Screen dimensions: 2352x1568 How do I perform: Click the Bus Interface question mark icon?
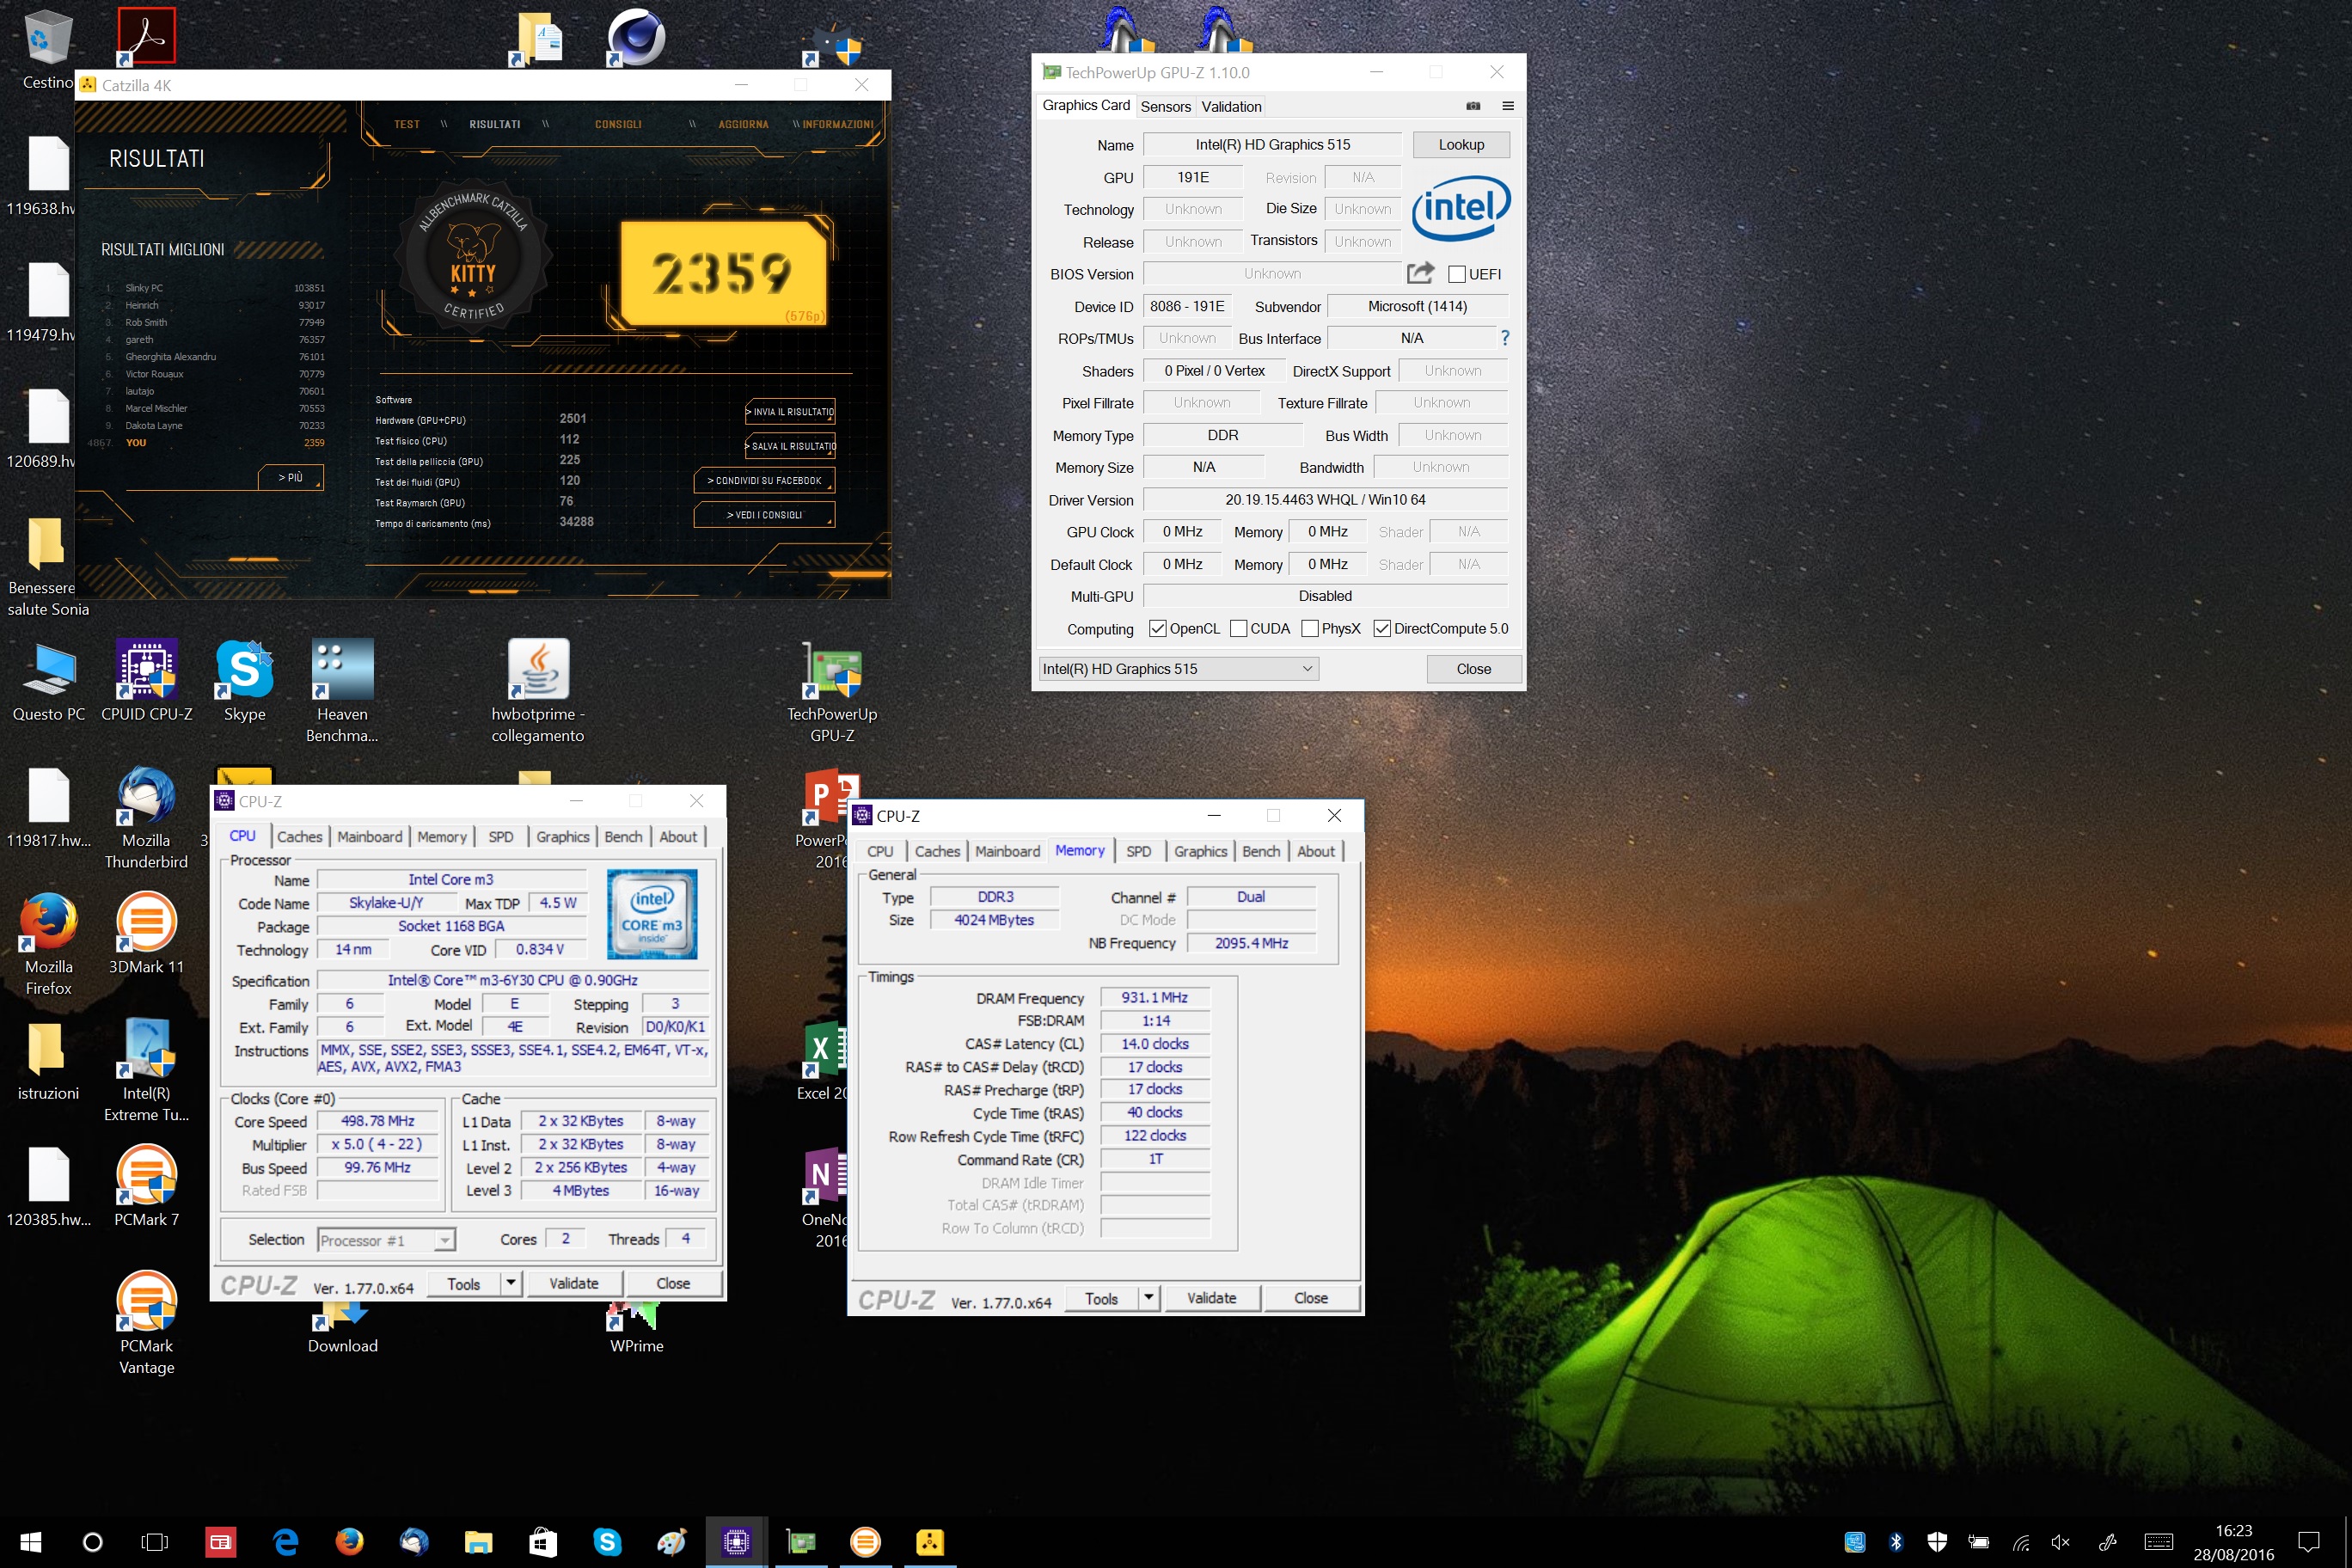coord(1504,338)
